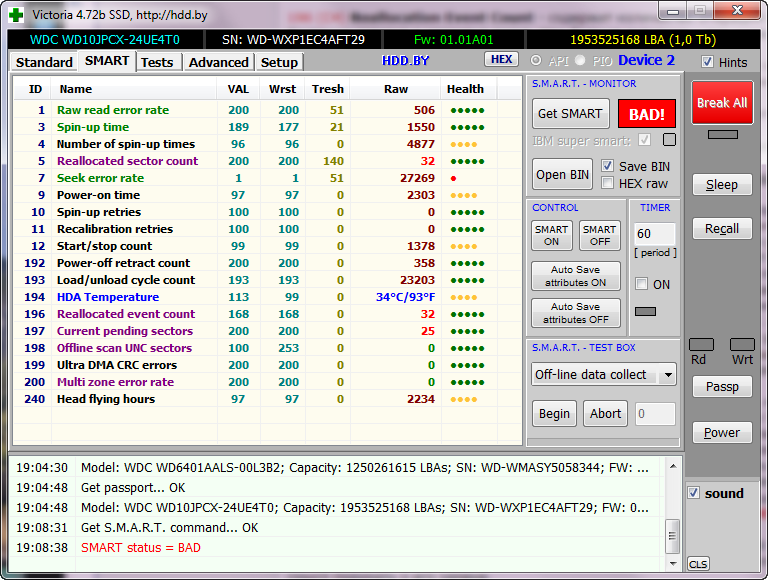The image size is (768, 580).
Task: Turn SMART OFF in Control panel
Action: point(599,236)
